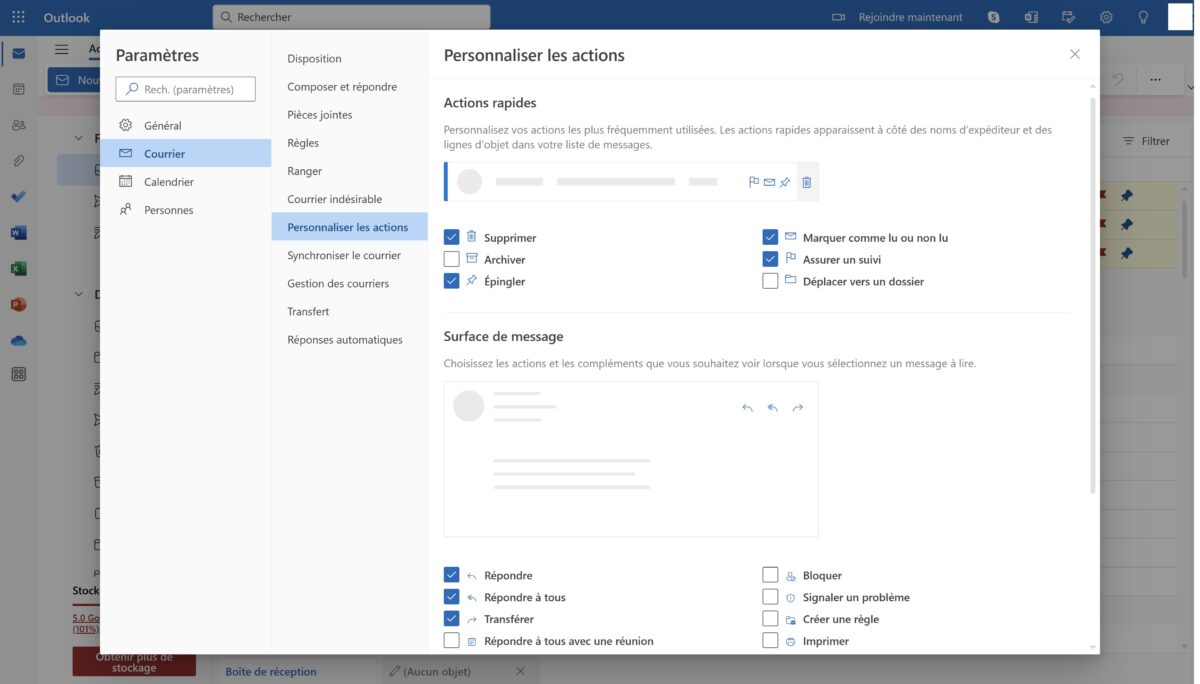Open Composer et répondre settings

click(349, 86)
